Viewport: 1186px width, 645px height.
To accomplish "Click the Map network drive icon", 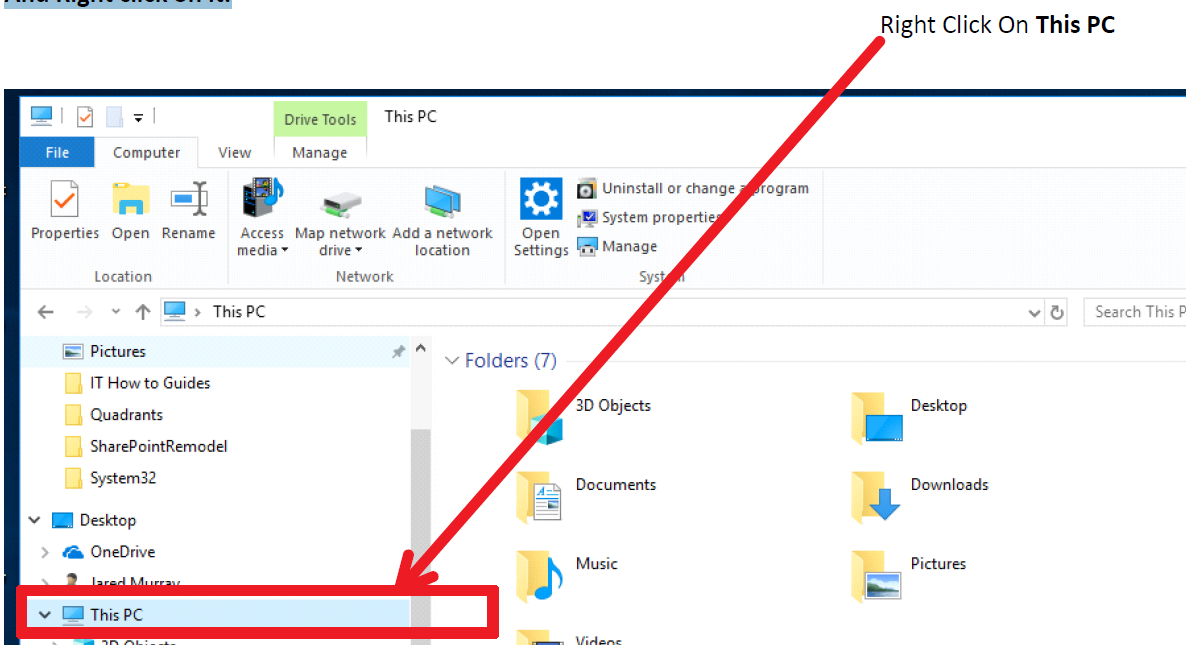I will click(340, 205).
